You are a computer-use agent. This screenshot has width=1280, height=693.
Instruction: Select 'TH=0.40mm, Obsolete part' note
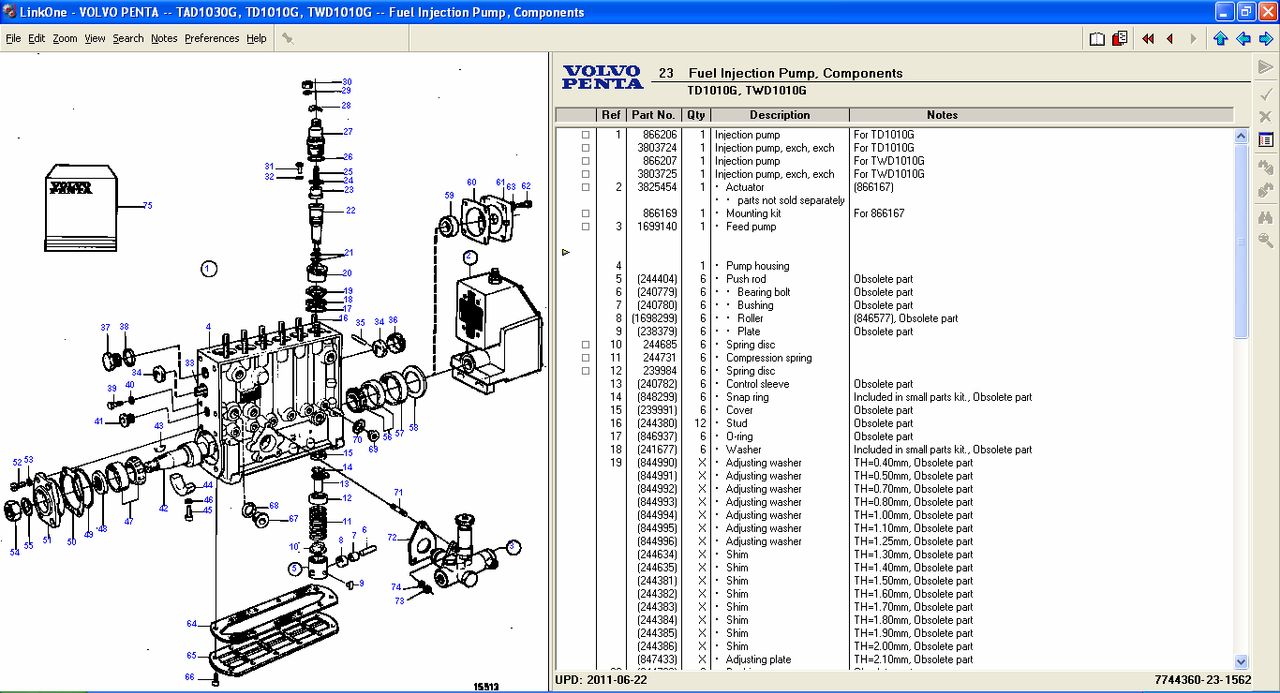913,463
